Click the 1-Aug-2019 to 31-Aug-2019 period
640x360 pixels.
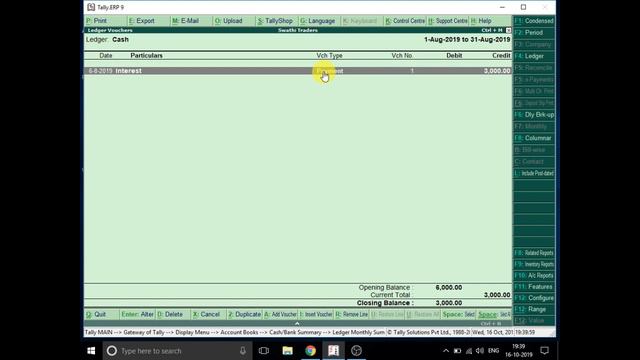tap(467, 40)
